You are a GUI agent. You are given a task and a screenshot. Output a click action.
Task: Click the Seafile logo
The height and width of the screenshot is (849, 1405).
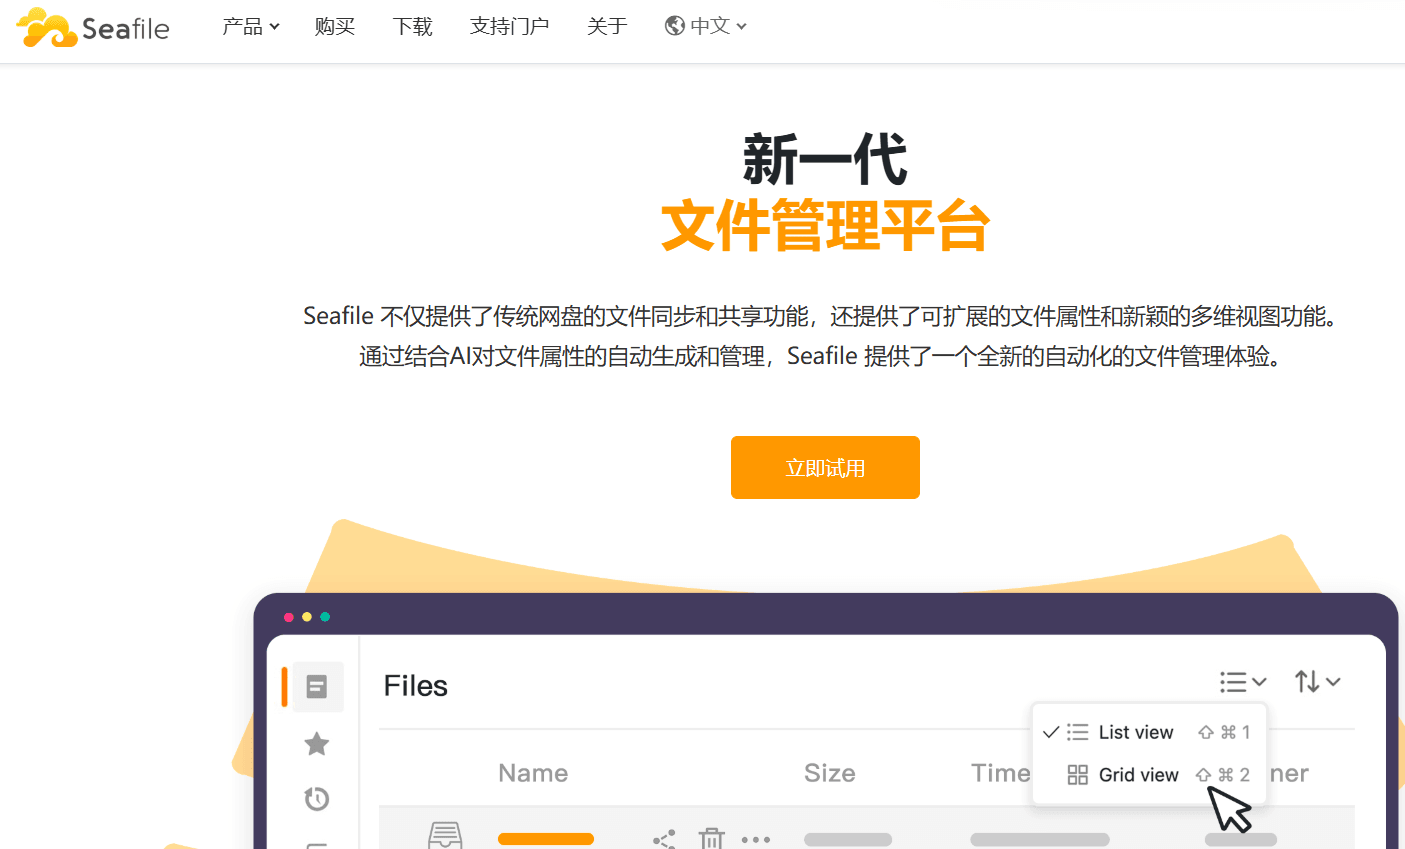click(93, 27)
